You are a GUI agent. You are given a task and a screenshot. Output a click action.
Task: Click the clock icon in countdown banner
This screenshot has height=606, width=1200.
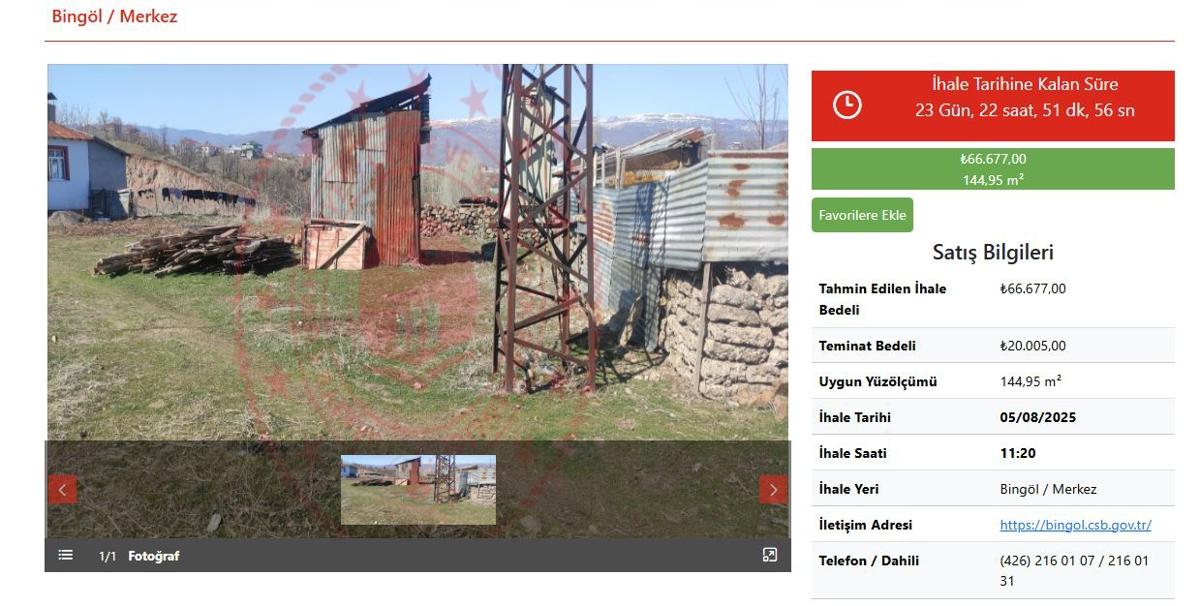point(847,104)
